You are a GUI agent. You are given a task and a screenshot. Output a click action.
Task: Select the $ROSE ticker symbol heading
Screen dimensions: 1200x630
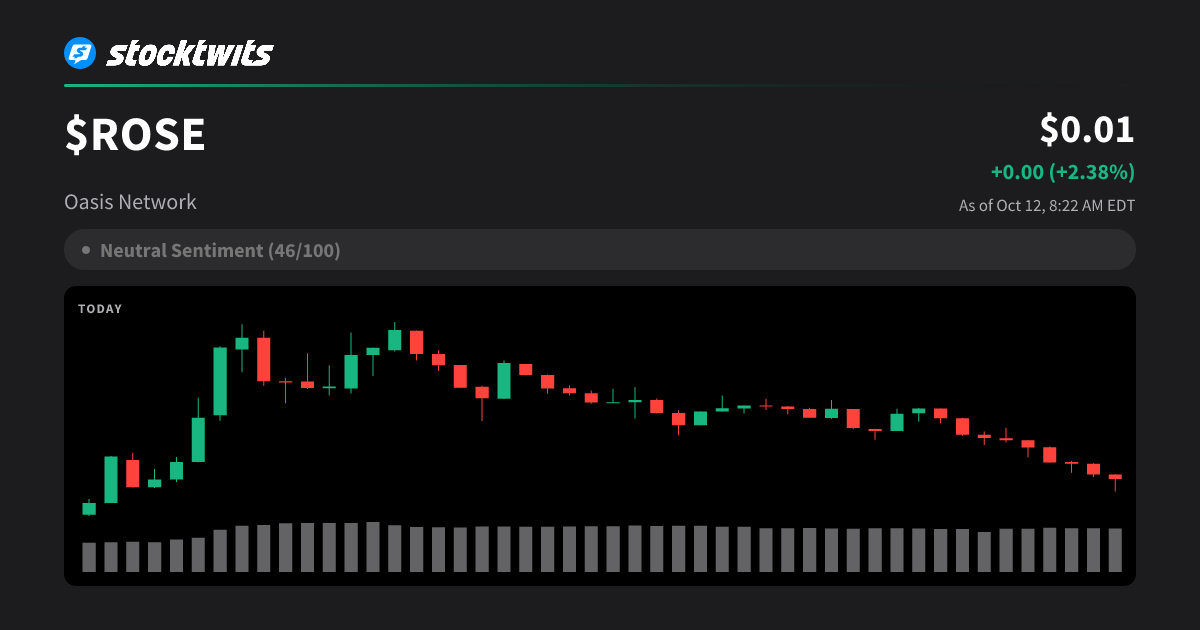[x=136, y=135]
